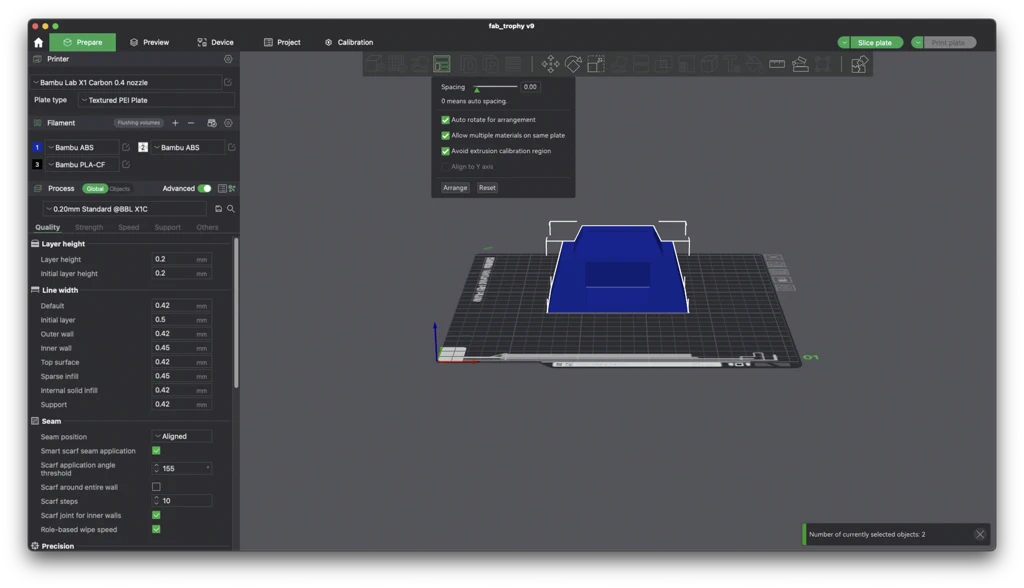Open the Plate type Textured PEI dropdown
Image resolution: width=1024 pixels, height=588 pixels.
[x=156, y=100]
